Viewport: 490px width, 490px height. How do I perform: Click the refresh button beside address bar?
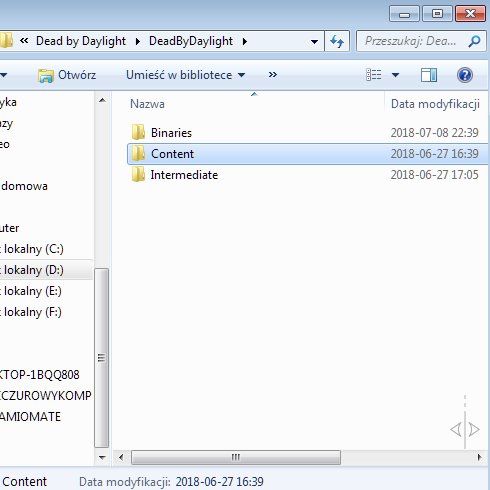pyautogui.click(x=337, y=41)
